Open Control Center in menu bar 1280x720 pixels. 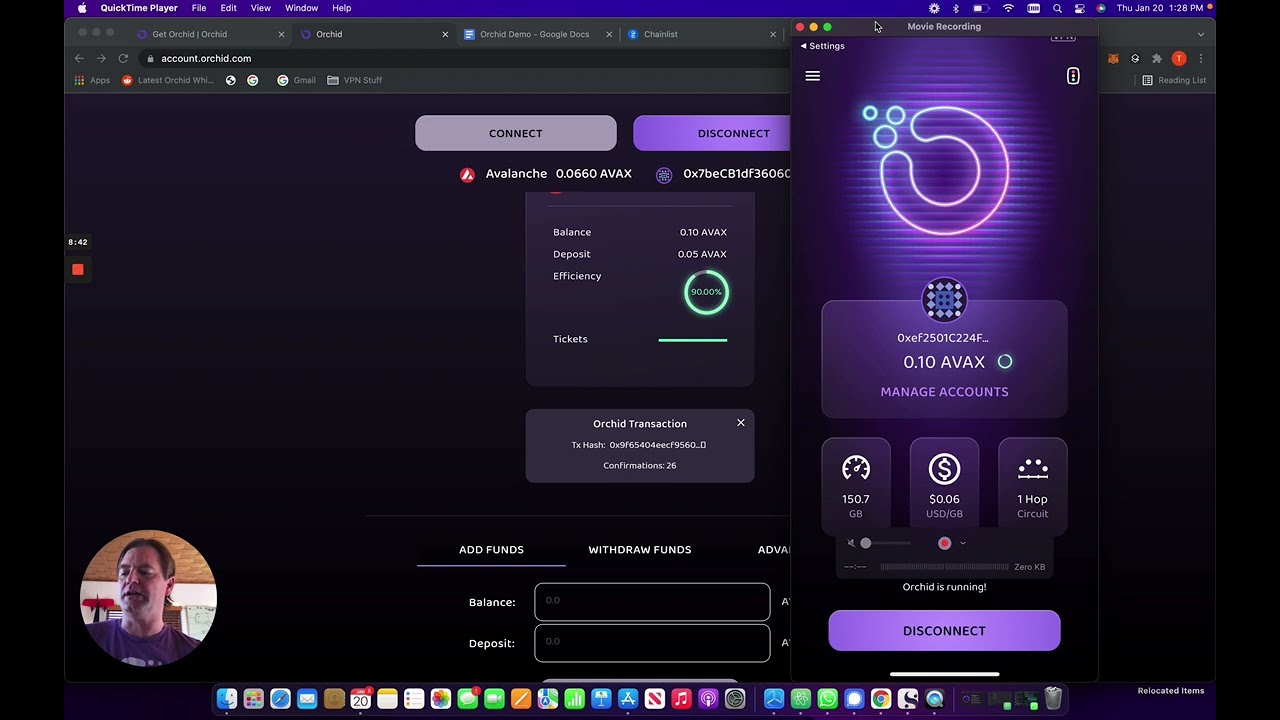(1079, 8)
